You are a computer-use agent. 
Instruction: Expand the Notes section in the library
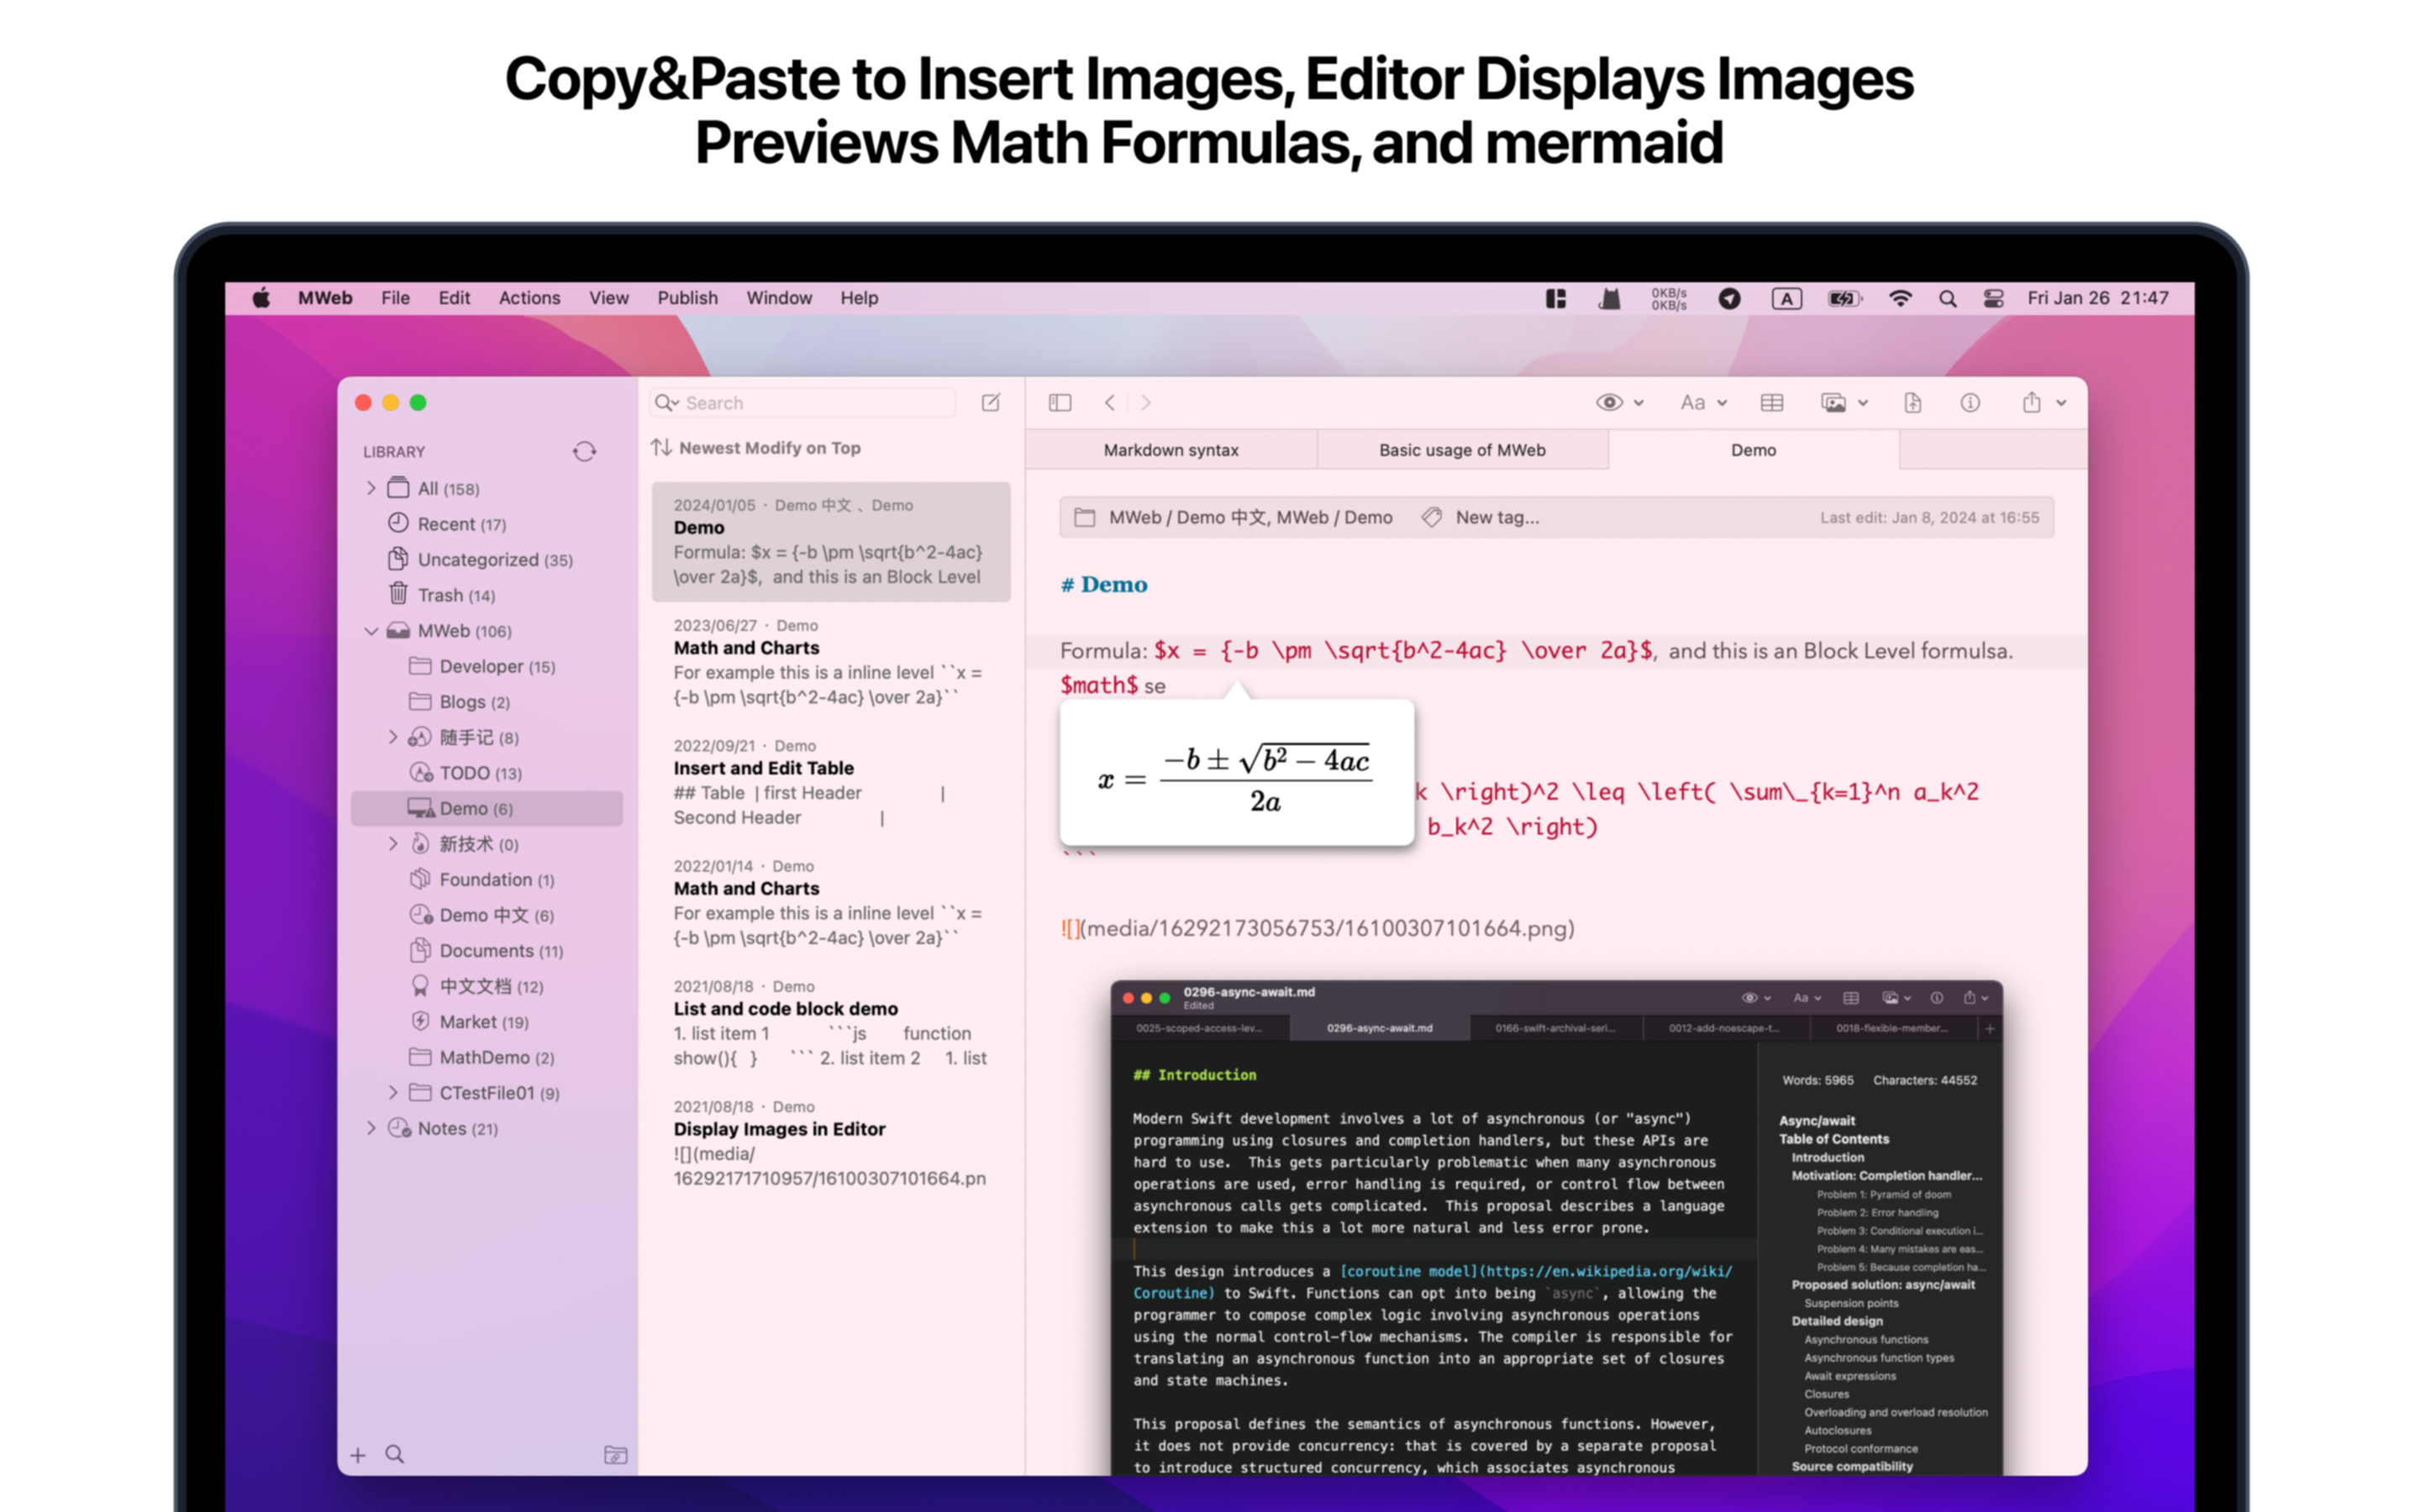[x=371, y=1128]
